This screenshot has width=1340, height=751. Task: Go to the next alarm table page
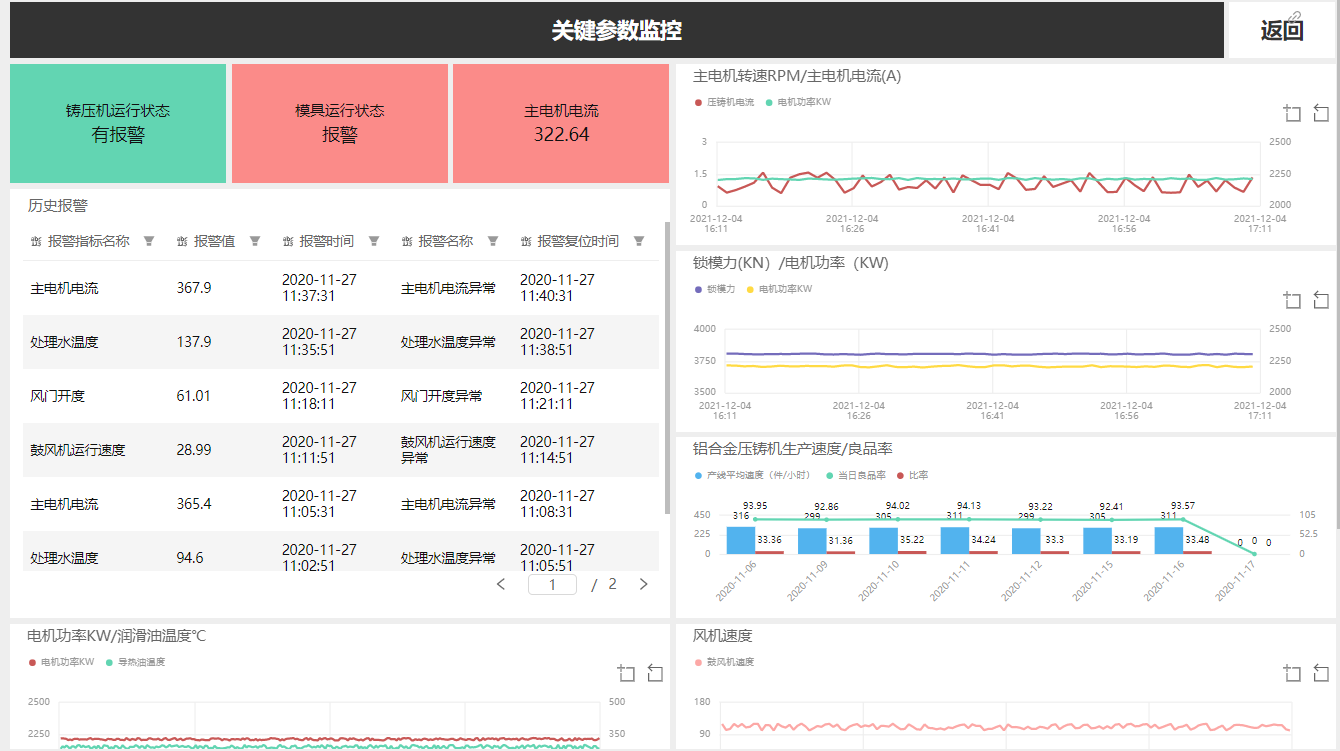(643, 584)
